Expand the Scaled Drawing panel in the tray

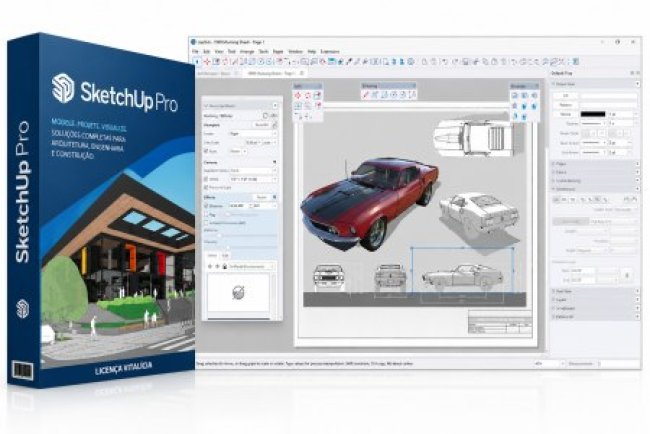[596, 181]
